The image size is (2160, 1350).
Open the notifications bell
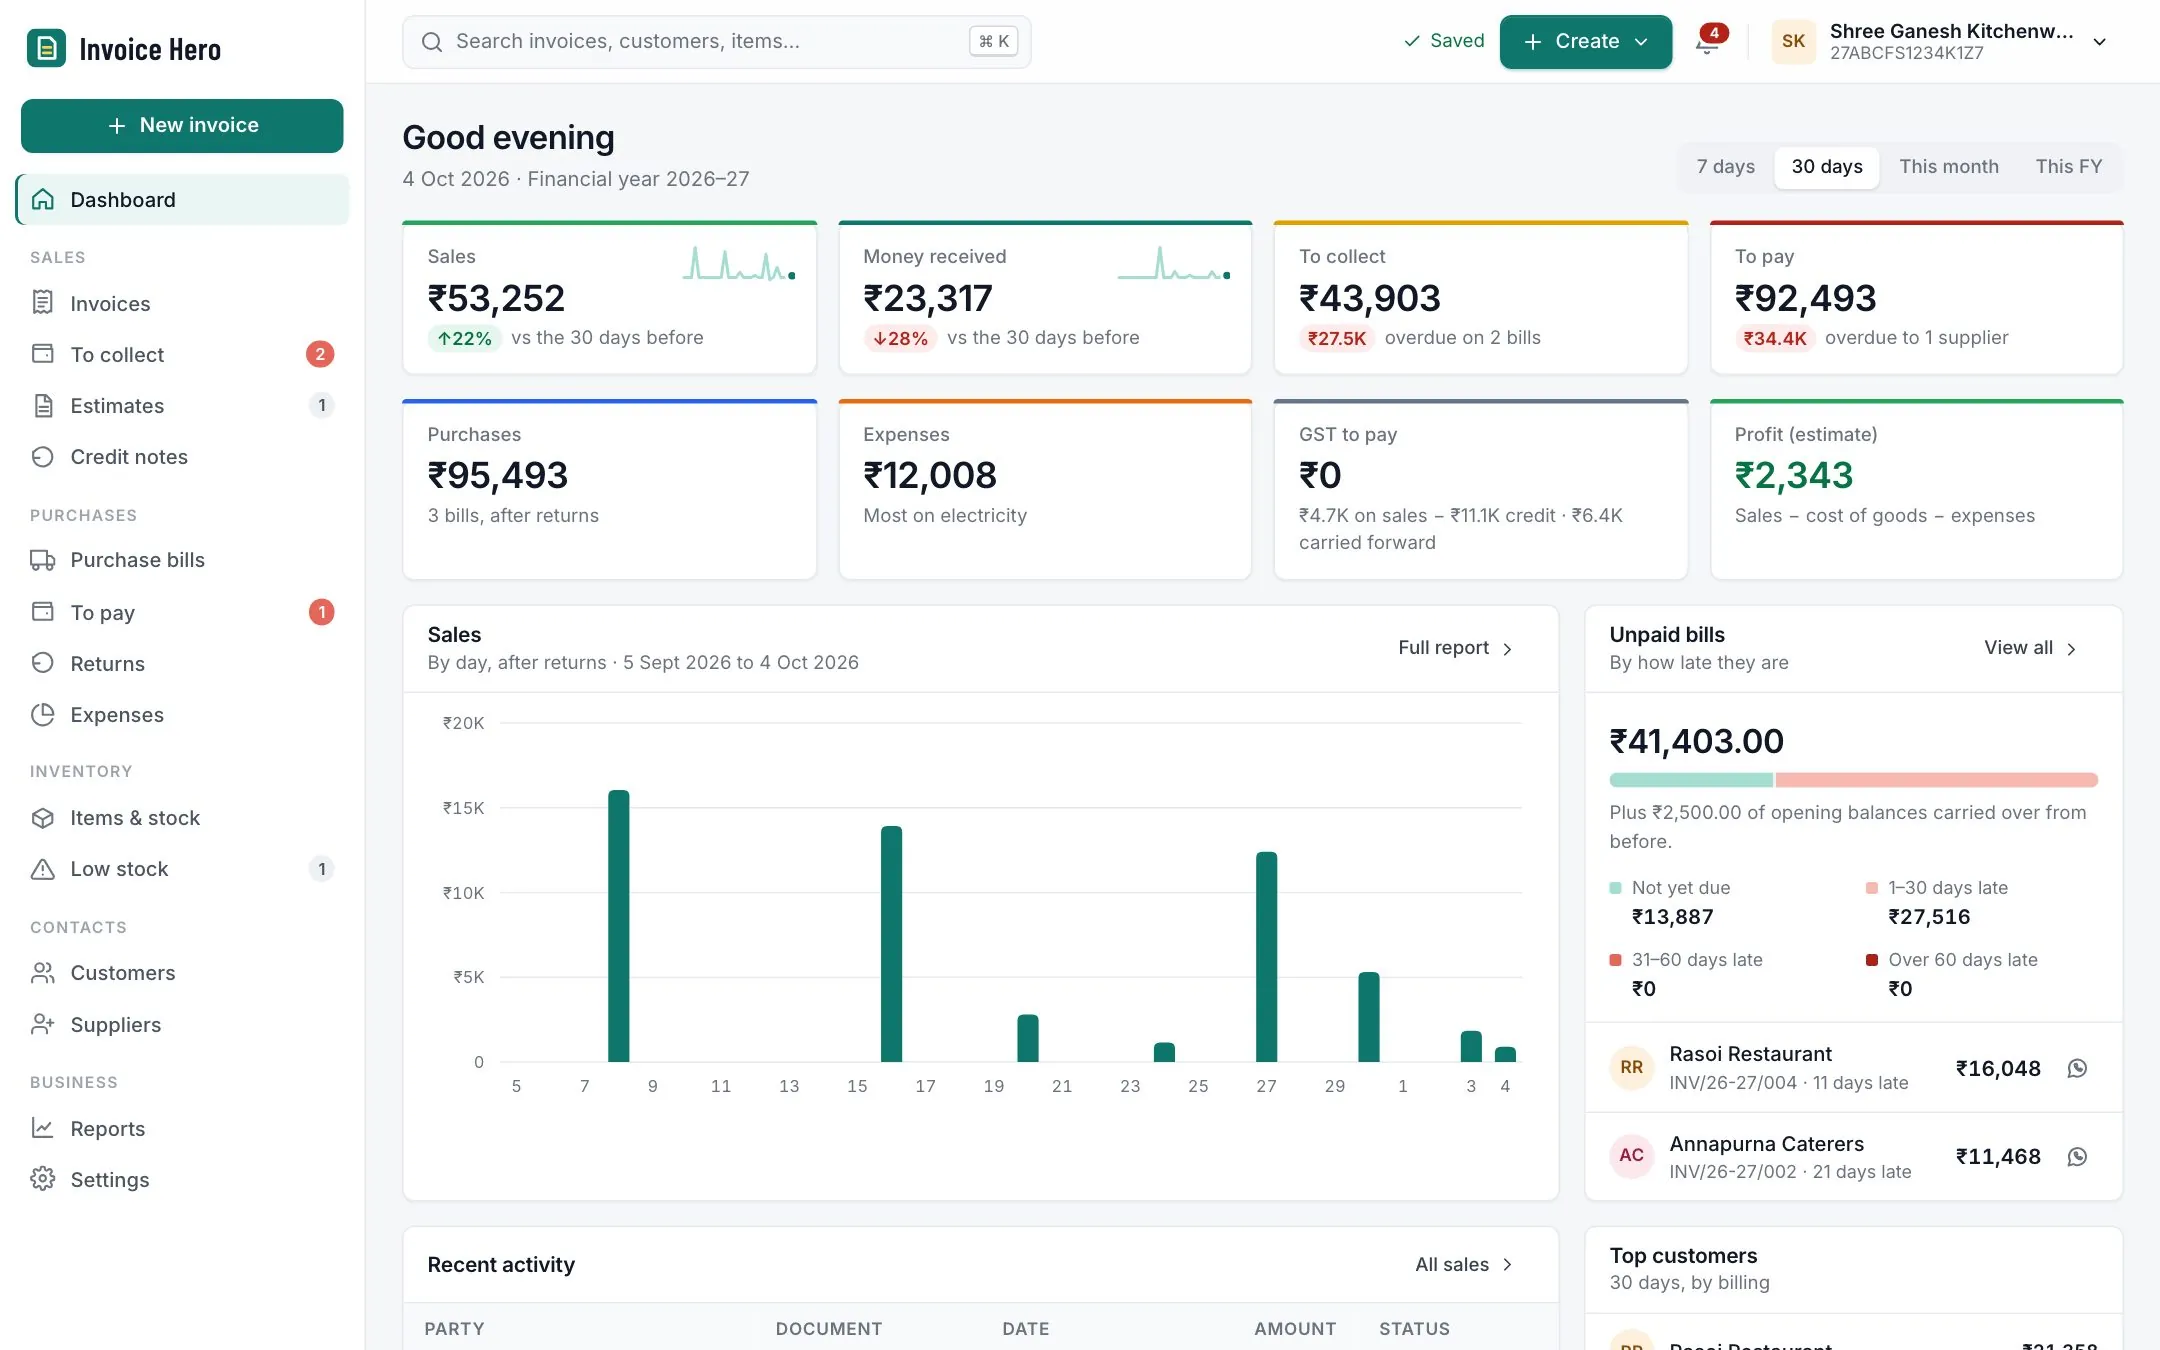(x=1708, y=42)
